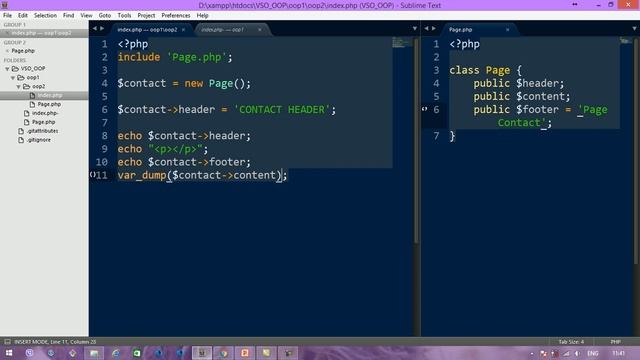The width and height of the screenshot is (640, 360).
Task: Open Page.php under the oop2 folder
Action: click(49, 104)
